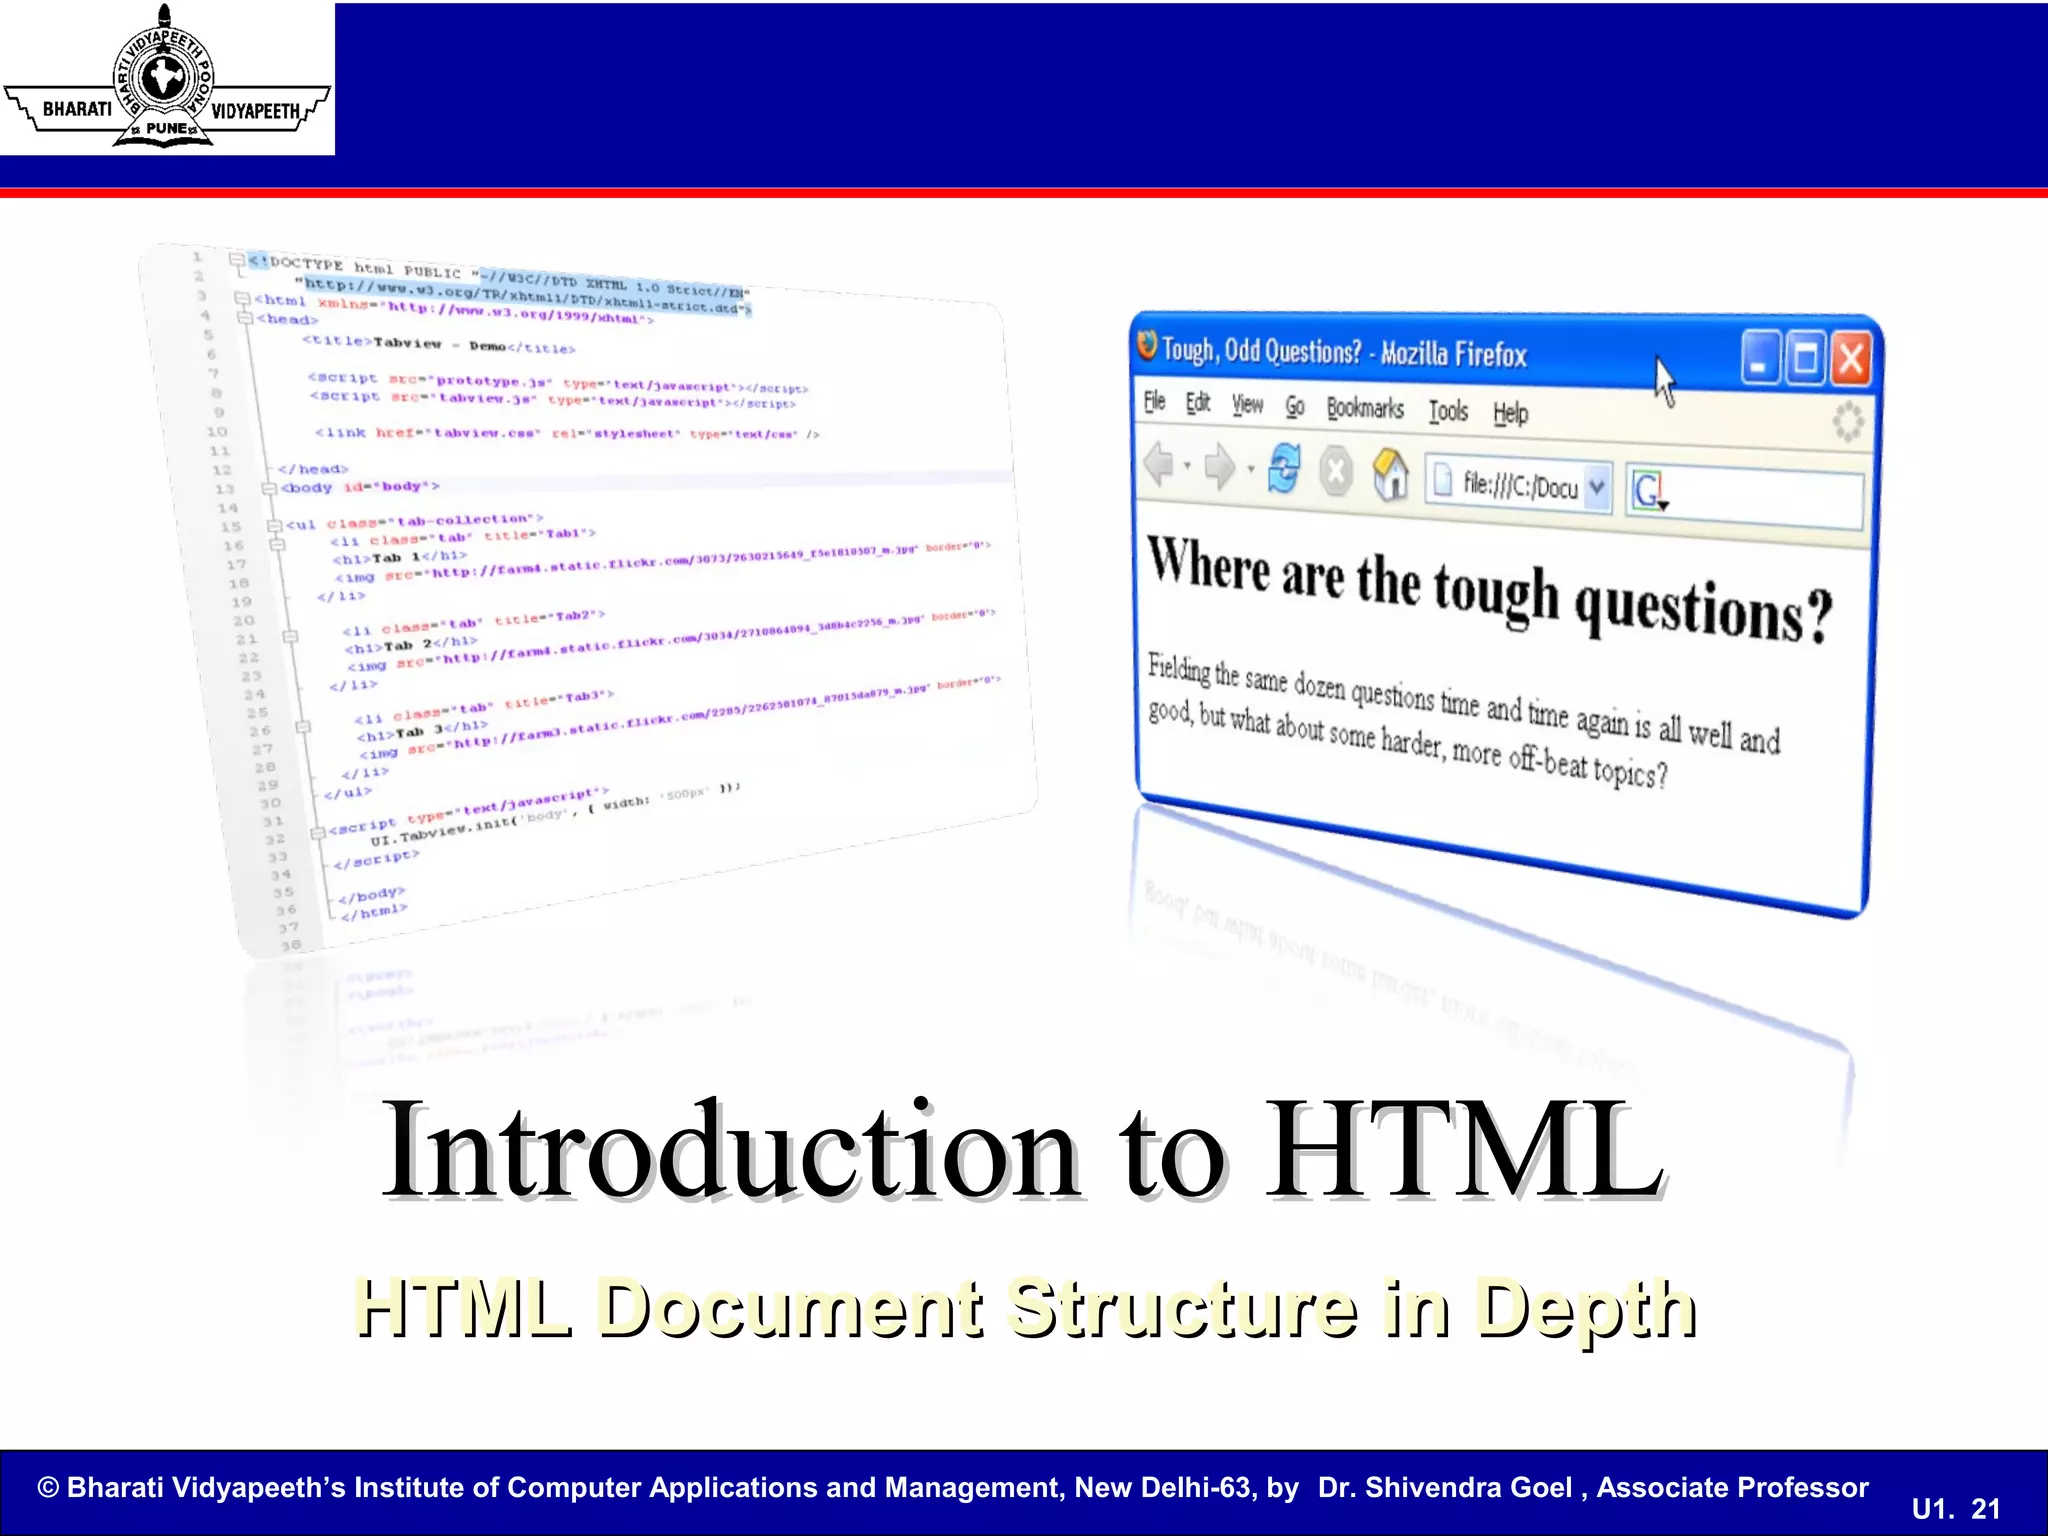Viewport: 2048px width, 1536px height.
Task: Maximize the Firefox window
Action: pos(1805,358)
